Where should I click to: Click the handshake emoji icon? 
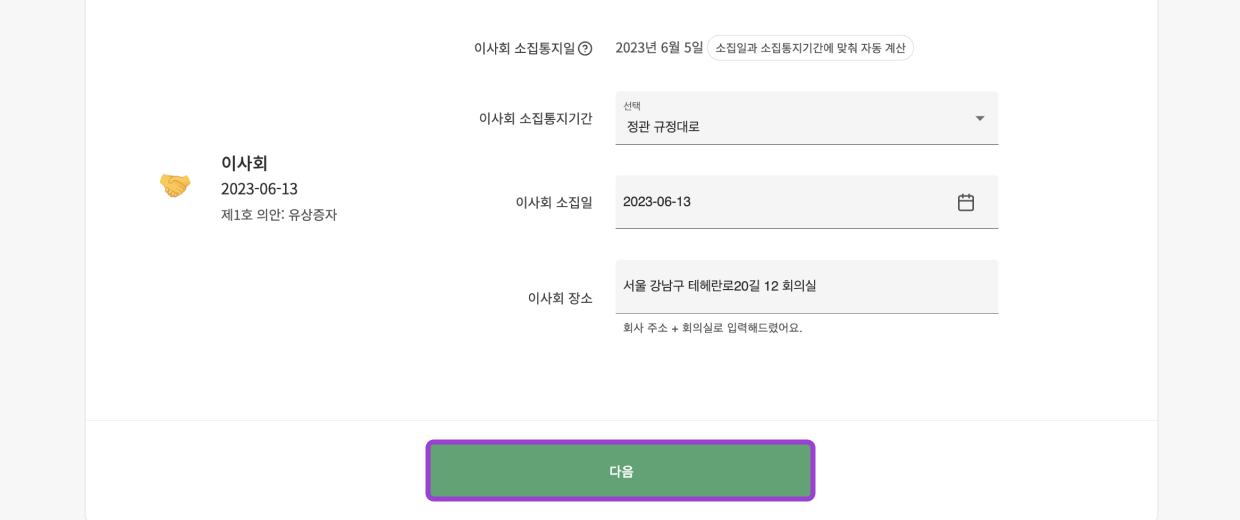coord(175,185)
